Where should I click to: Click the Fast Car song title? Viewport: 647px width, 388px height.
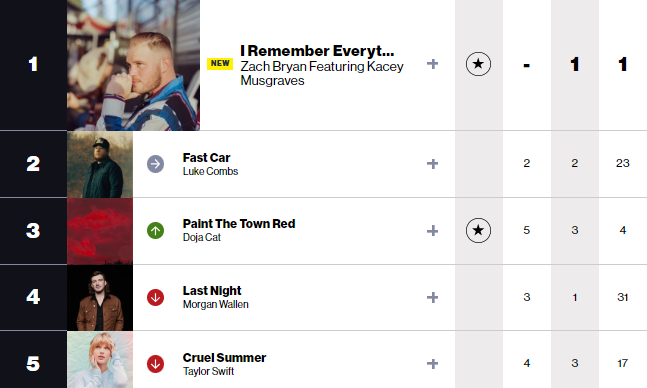tap(206, 158)
